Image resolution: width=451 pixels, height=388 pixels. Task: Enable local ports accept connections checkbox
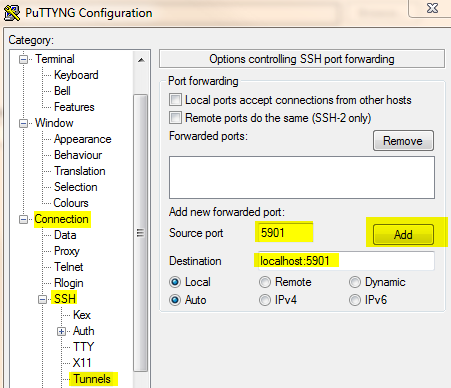click(x=175, y=100)
